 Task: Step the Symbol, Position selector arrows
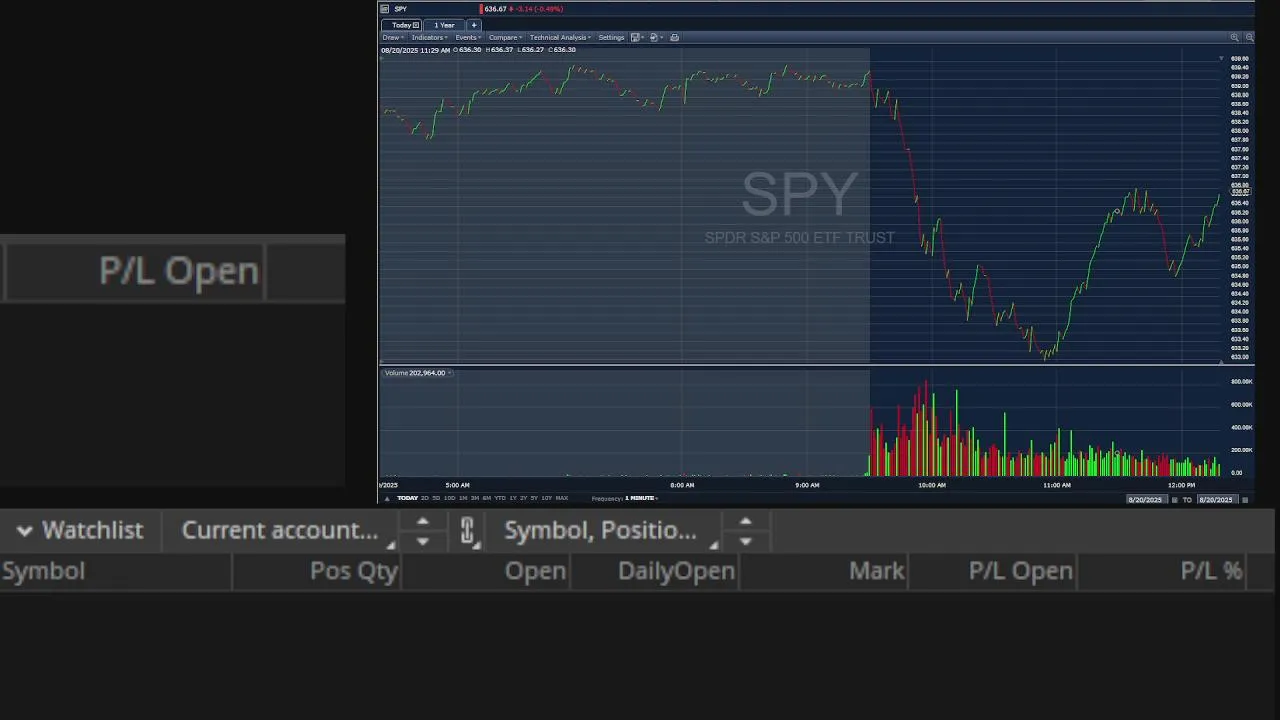(x=745, y=531)
